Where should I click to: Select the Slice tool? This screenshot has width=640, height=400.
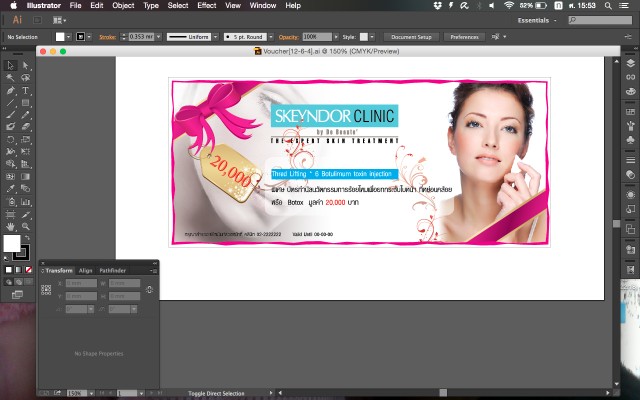pos(26,214)
